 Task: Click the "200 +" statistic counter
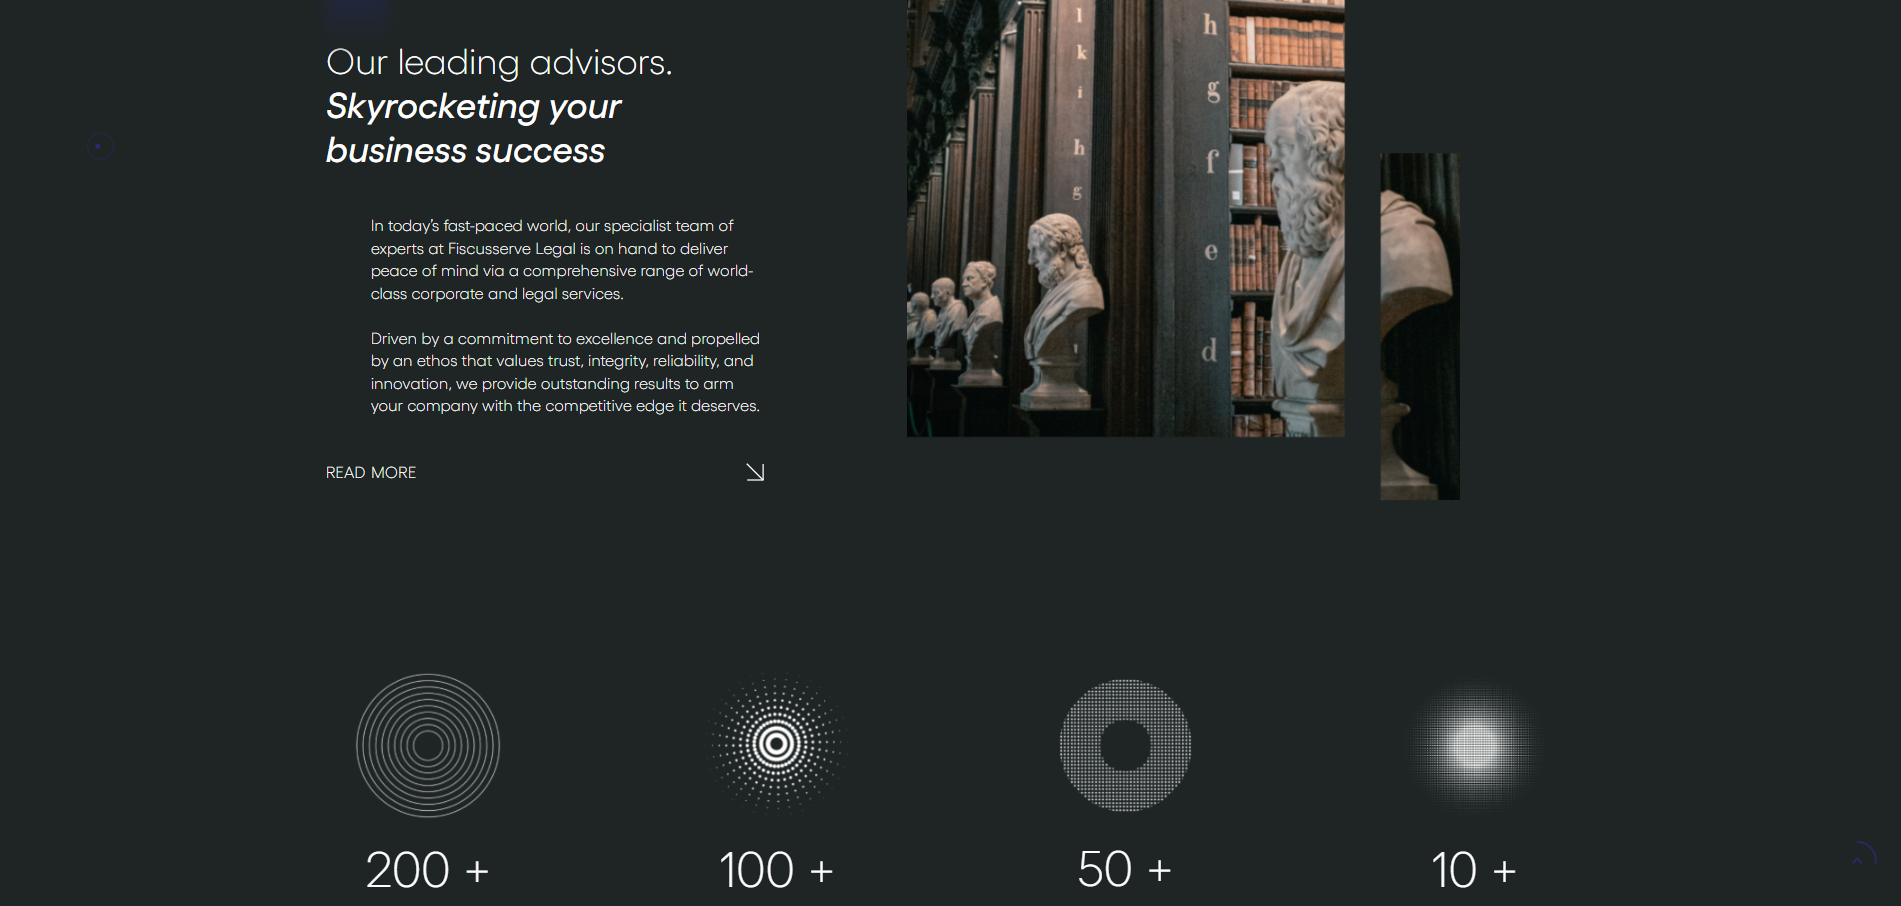(x=427, y=870)
